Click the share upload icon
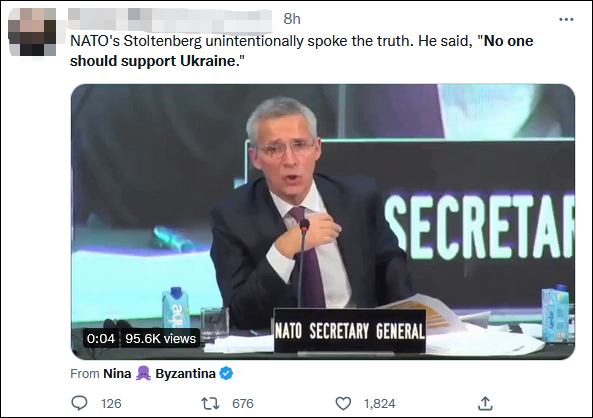The height and width of the screenshot is (418, 593). tap(485, 404)
